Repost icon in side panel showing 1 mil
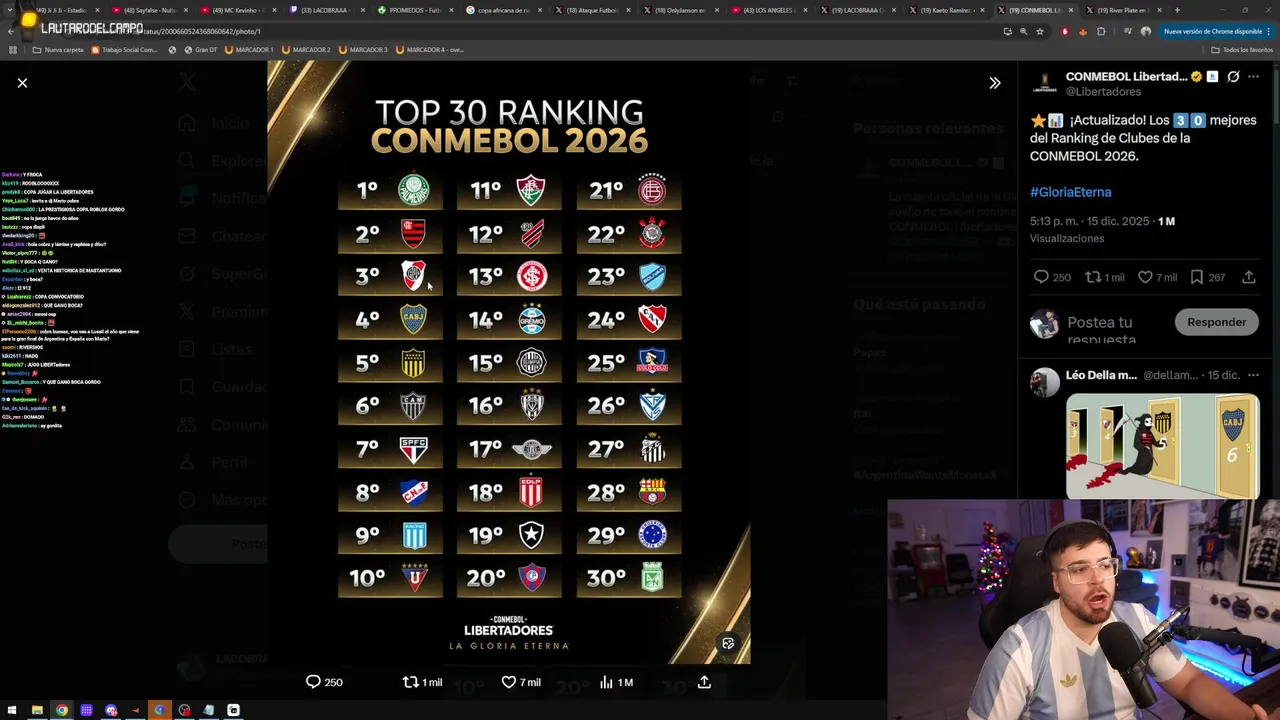Viewport: 1280px width, 720px height. click(1105, 277)
